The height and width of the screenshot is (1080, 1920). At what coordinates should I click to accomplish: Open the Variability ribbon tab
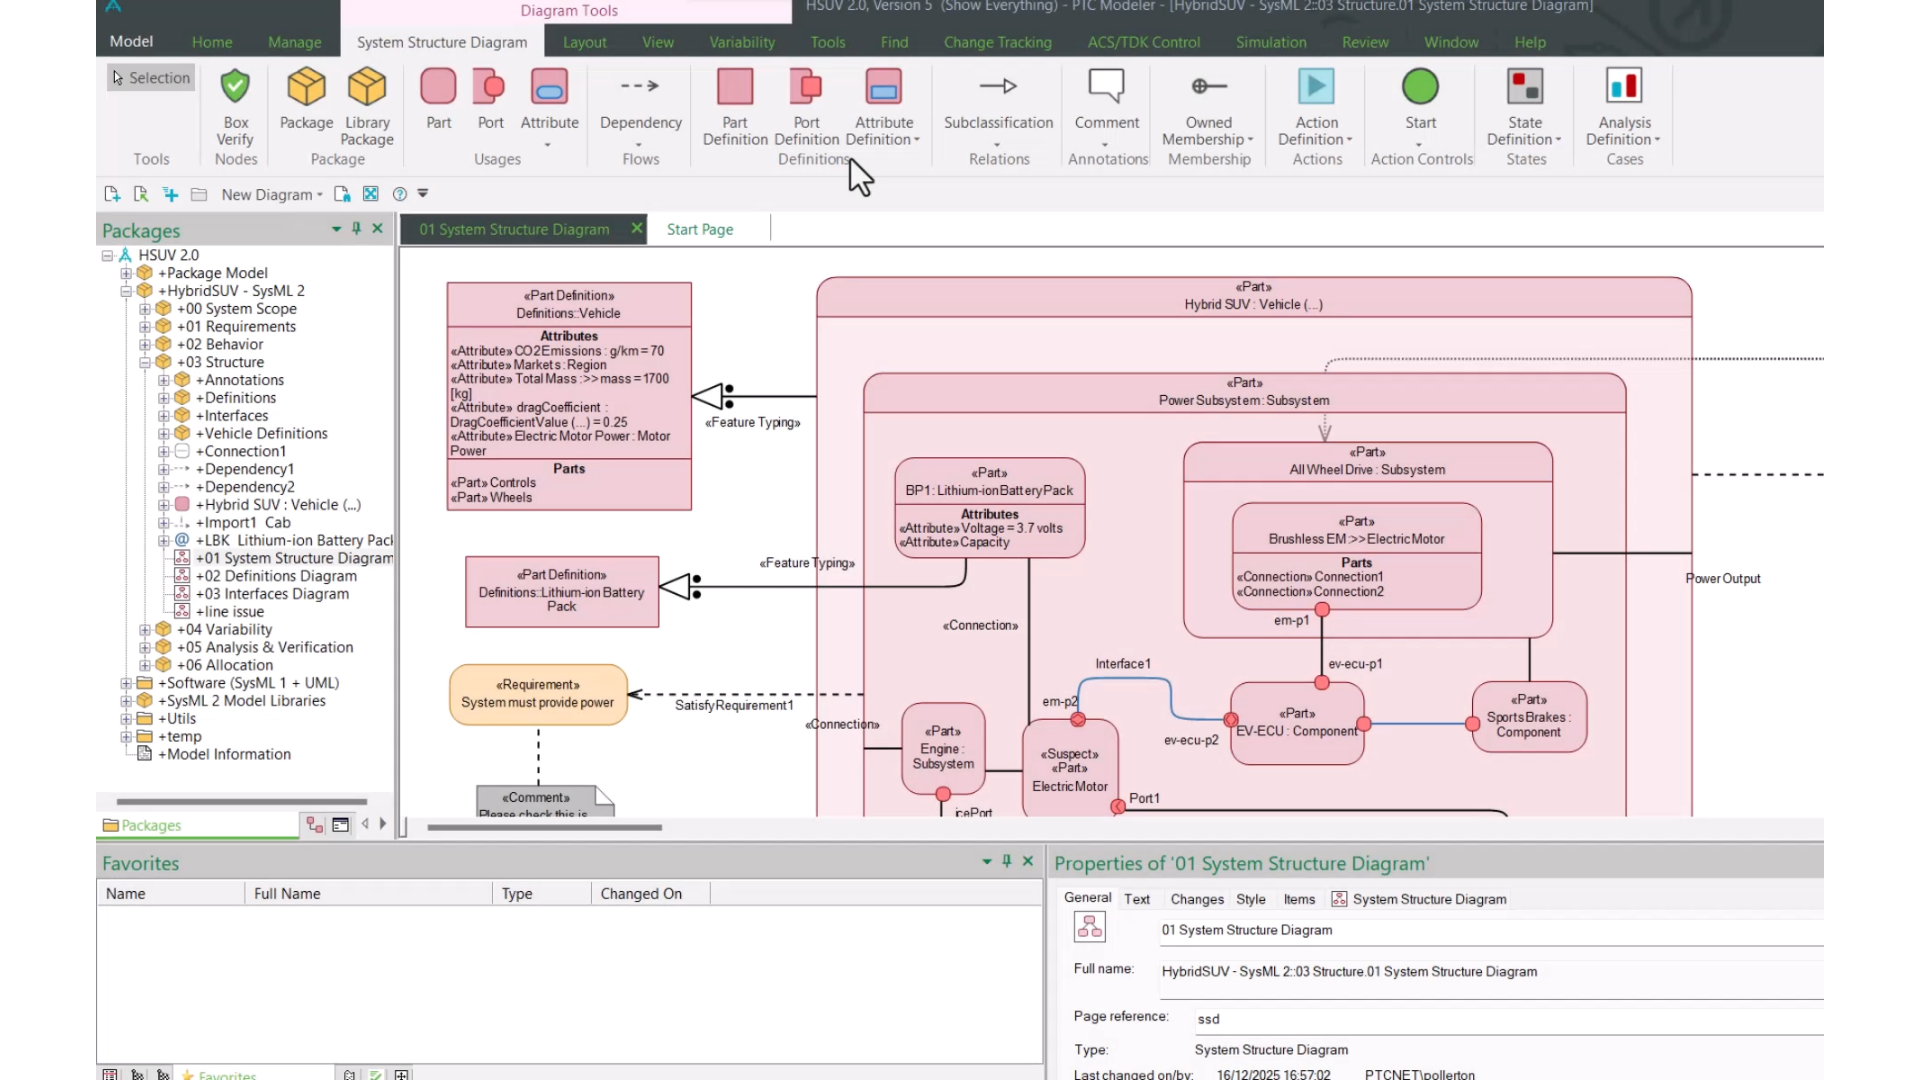click(742, 42)
